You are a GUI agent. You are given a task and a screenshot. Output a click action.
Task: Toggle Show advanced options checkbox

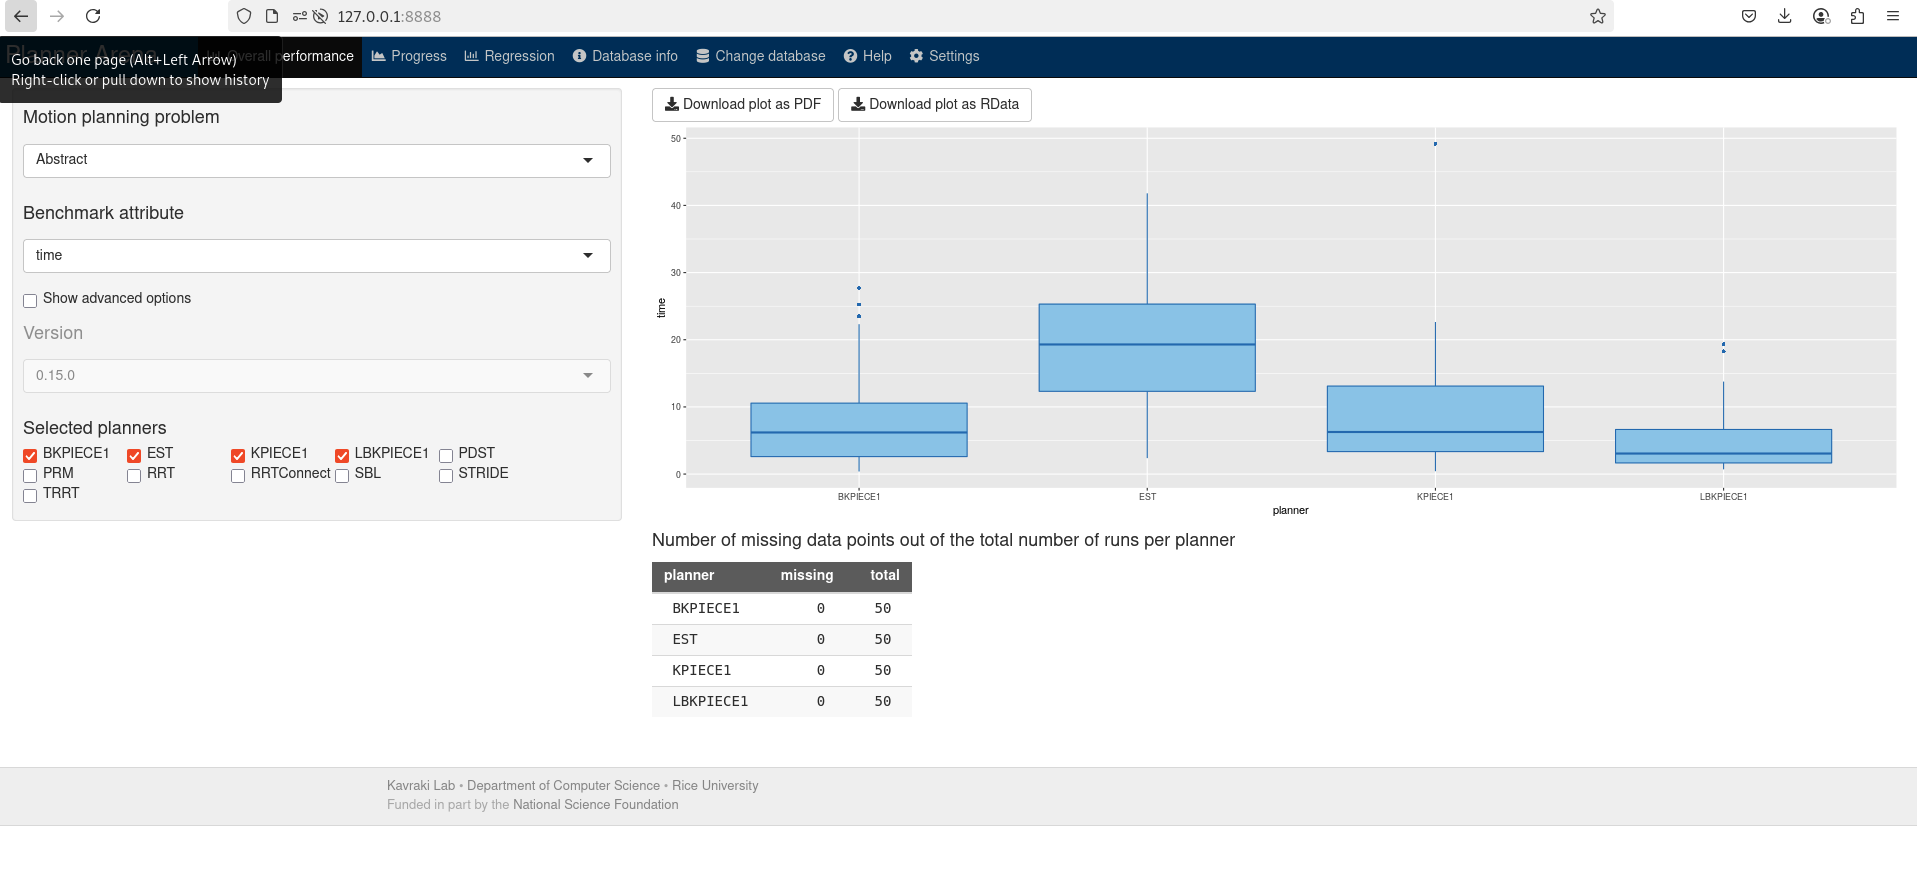click(x=30, y=301)
